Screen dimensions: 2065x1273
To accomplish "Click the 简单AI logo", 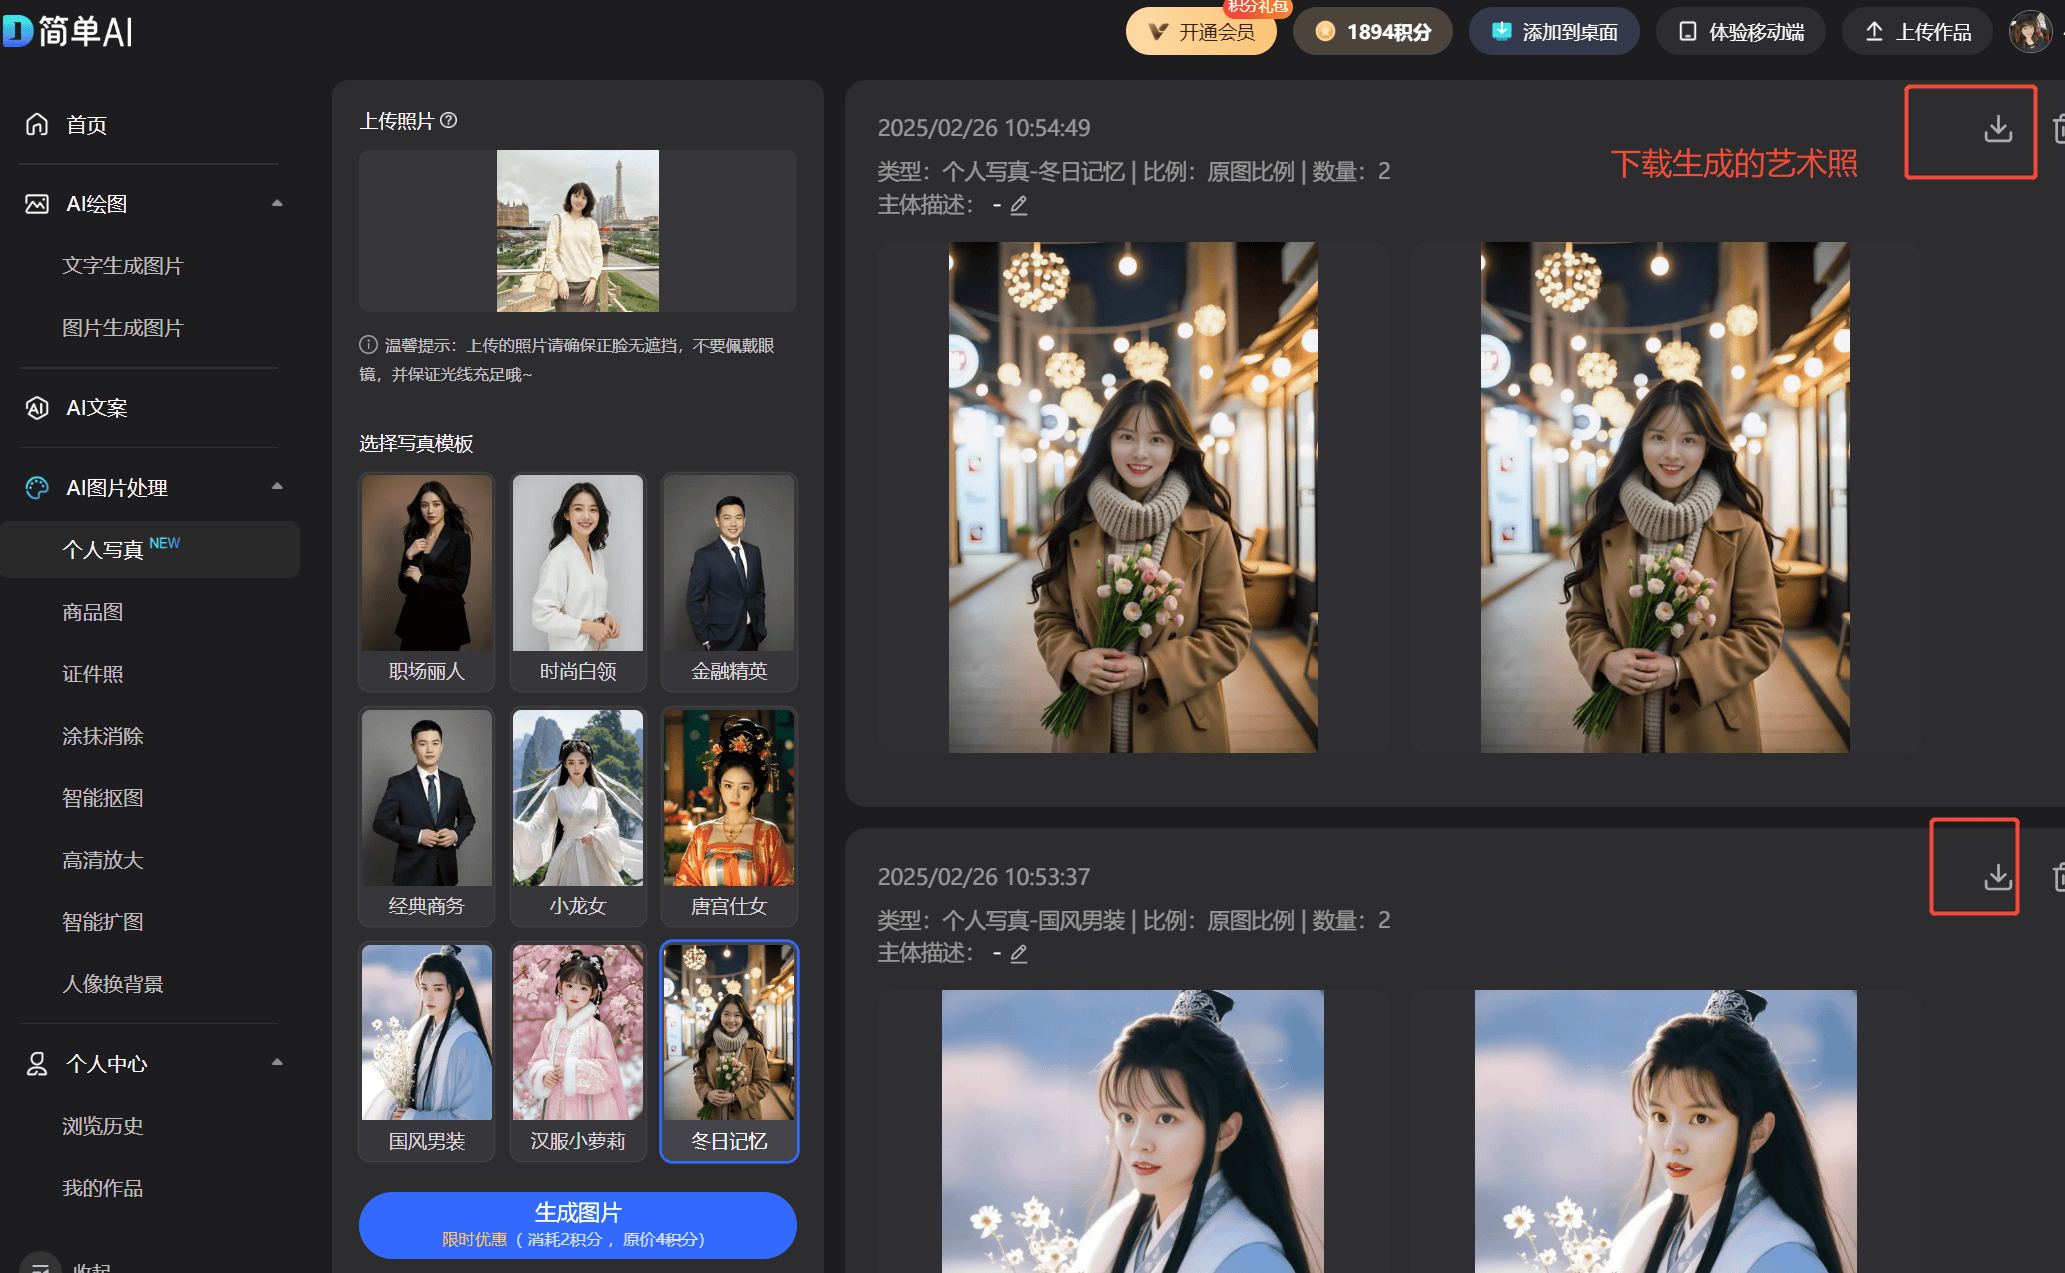I will [x=68, y=31].
